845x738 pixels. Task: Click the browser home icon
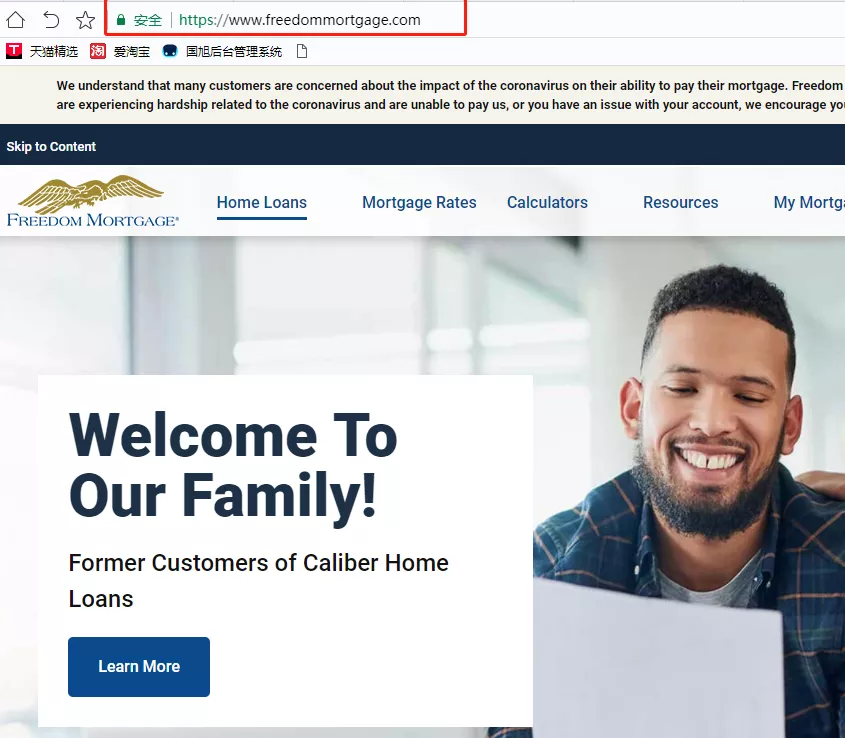(x=16, y=20)
